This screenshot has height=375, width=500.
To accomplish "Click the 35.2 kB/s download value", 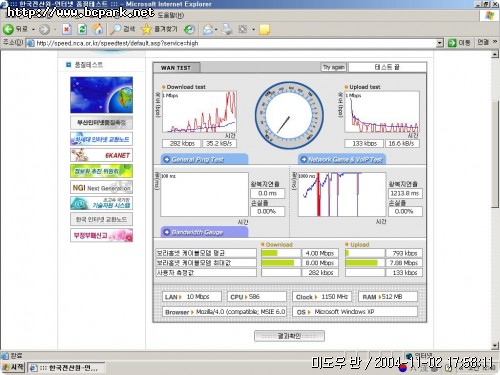I will [x=219, y=144].
